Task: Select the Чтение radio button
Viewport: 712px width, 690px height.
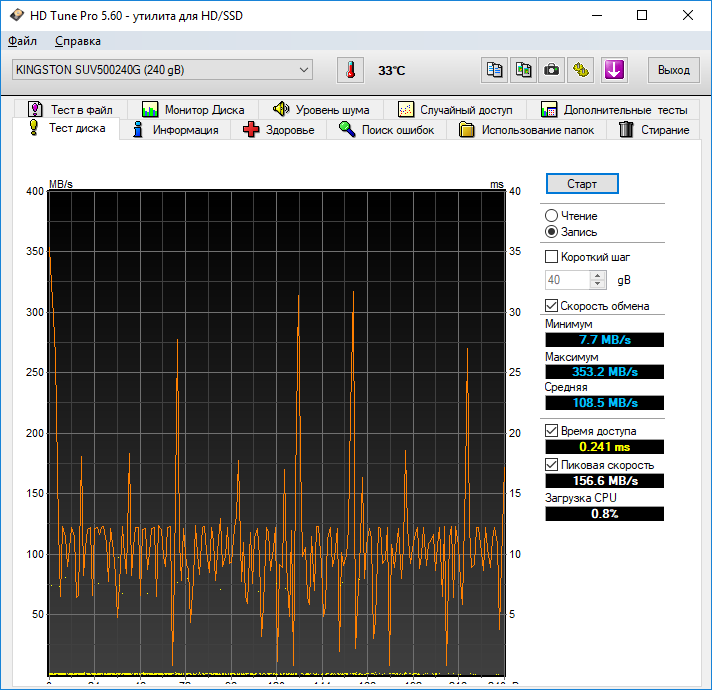Action: click(552, 216)
